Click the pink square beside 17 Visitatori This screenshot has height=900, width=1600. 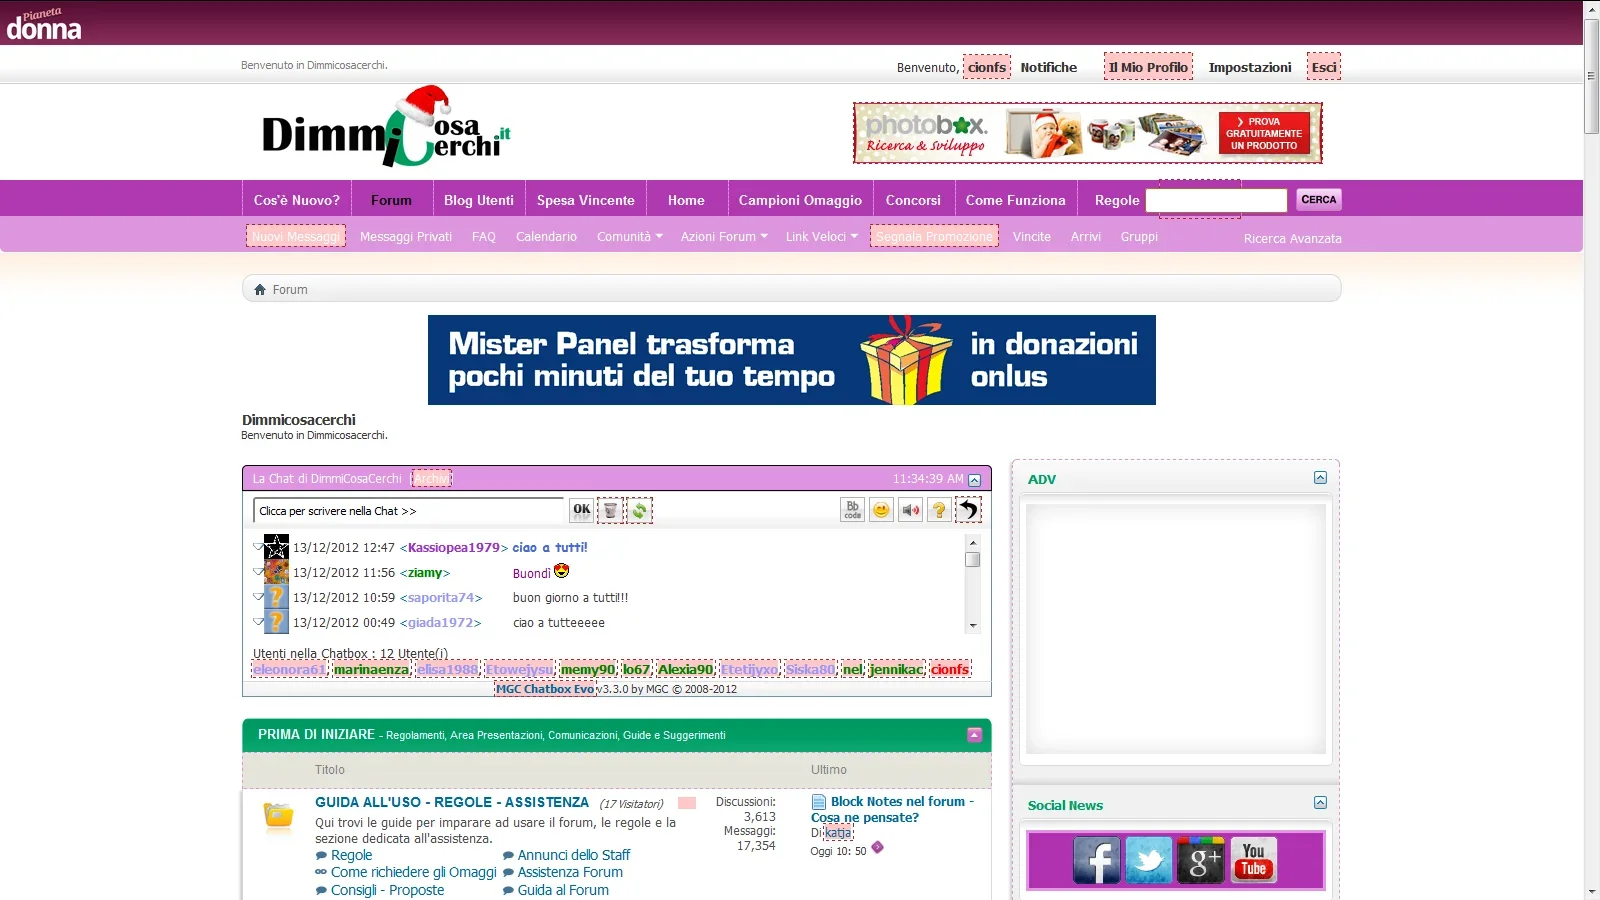click(x=687, y=803)
